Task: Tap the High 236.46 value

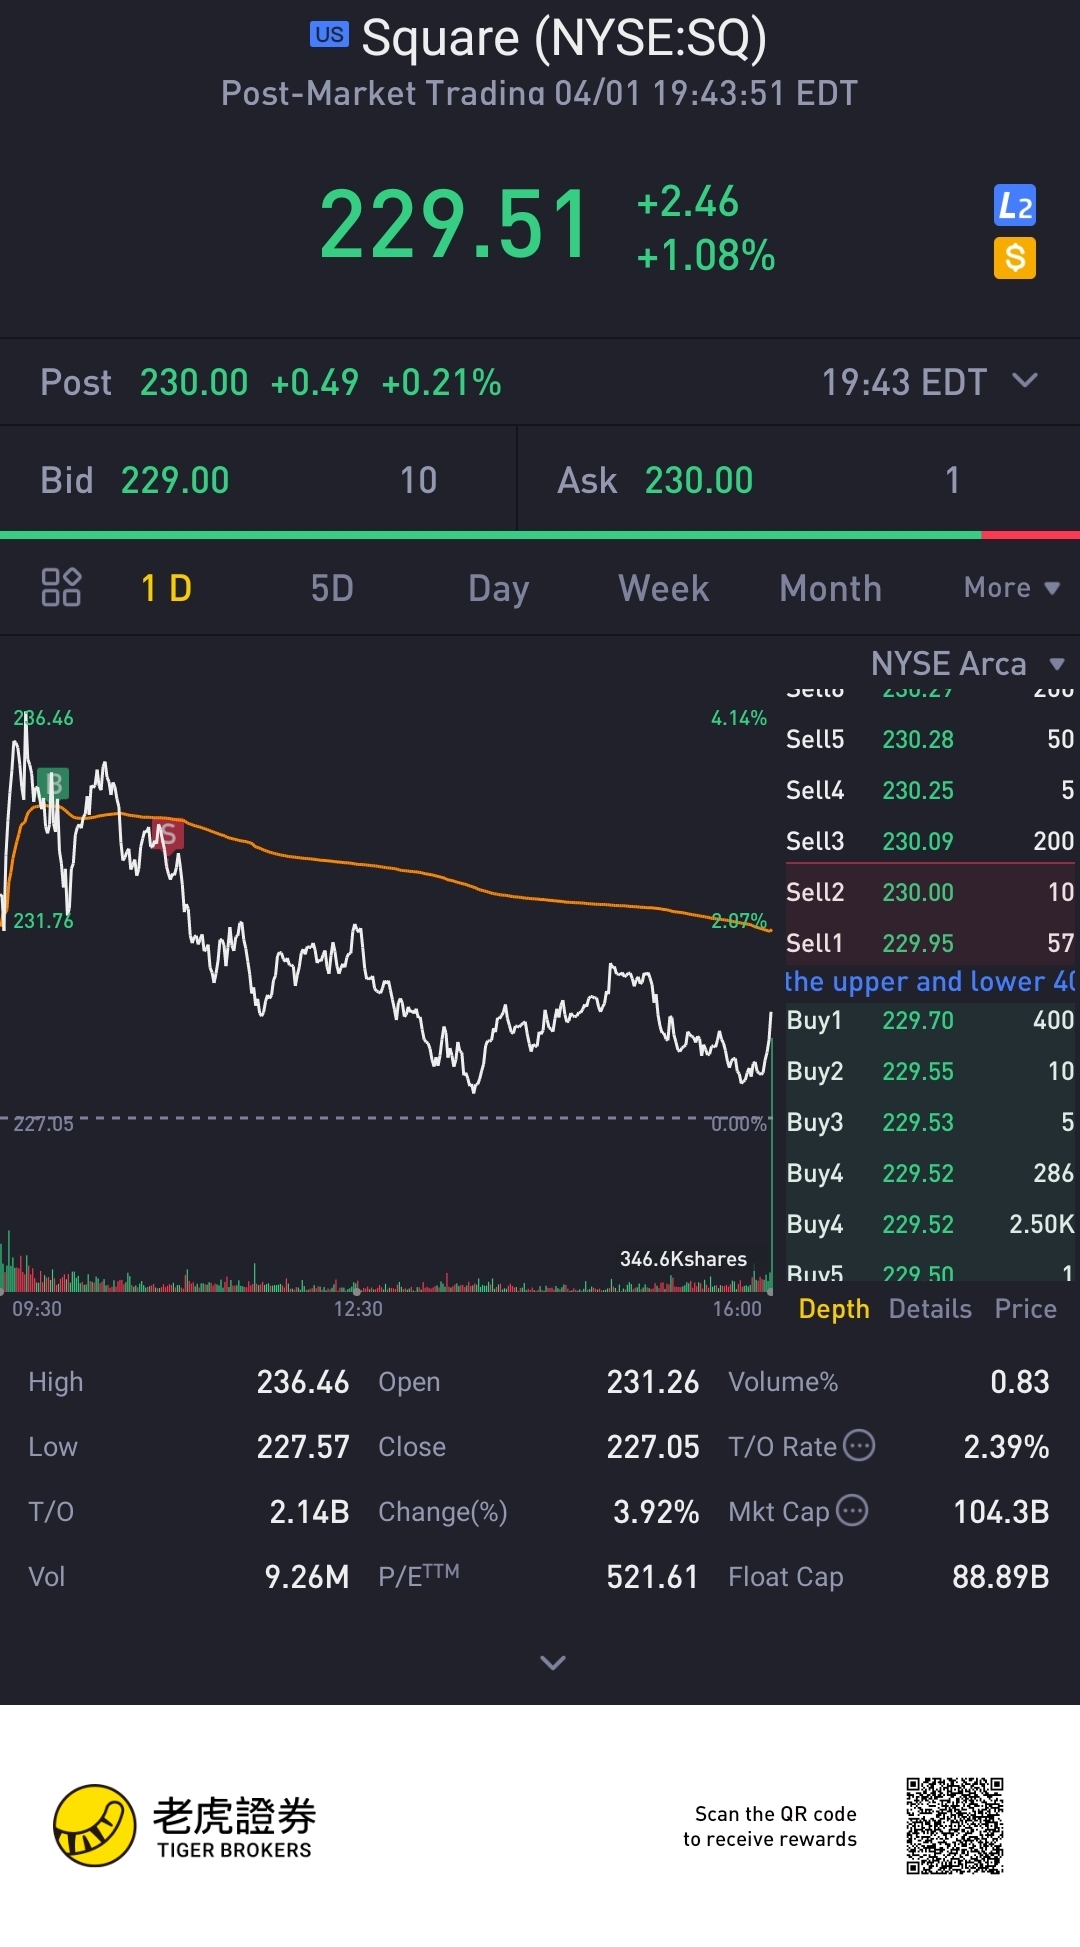Action: point(303,1382)
